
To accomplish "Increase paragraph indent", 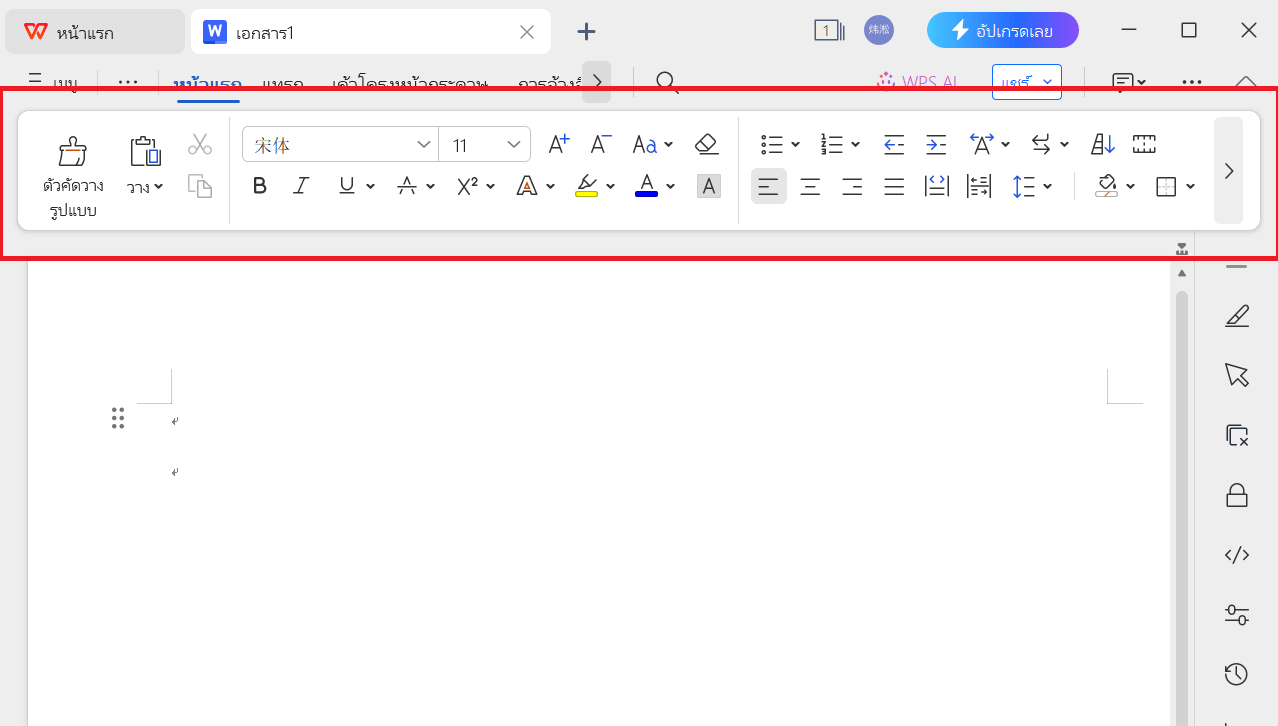I will 936,144.
